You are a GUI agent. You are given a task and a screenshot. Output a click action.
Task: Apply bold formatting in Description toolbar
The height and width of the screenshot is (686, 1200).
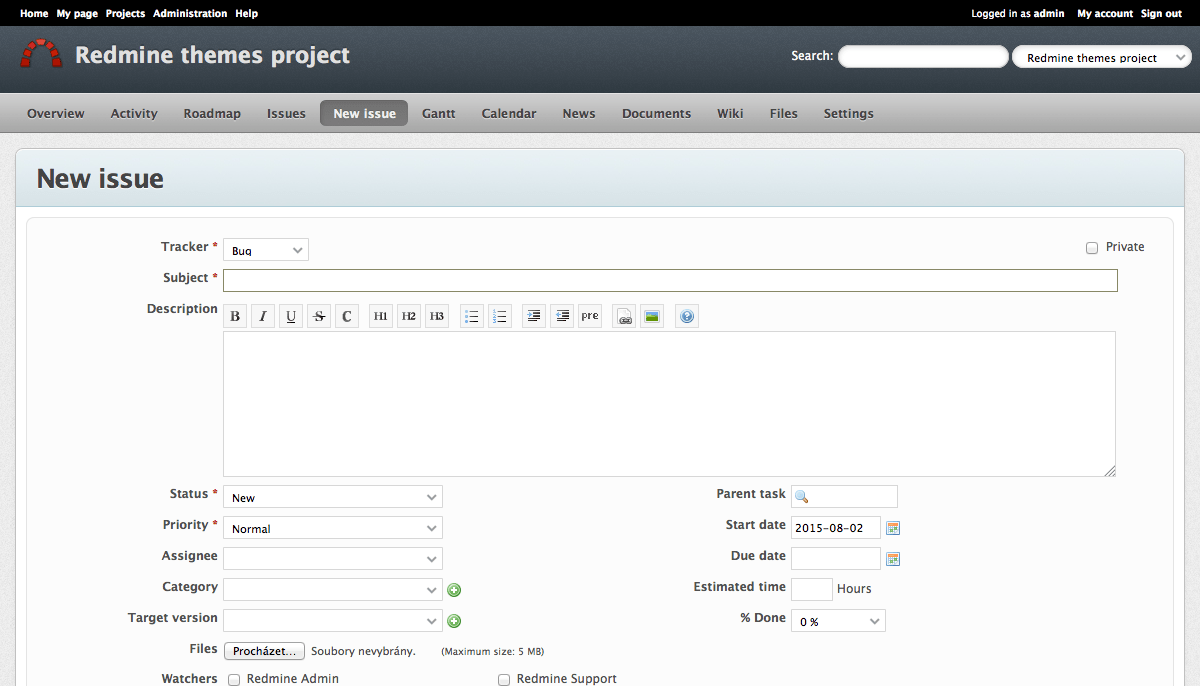coord(235,317)
